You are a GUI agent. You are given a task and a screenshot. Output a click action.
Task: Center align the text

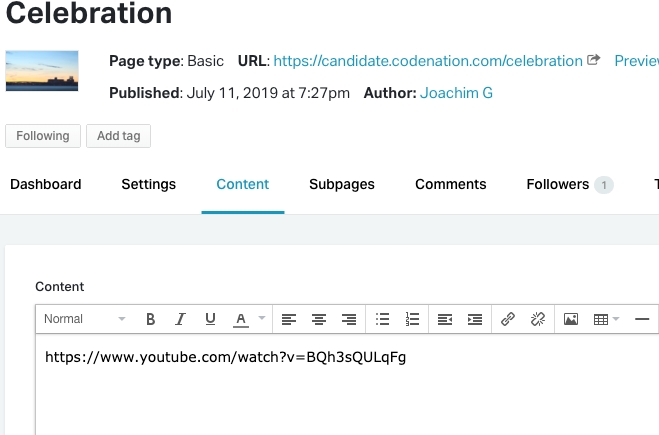tap(319, 319)
